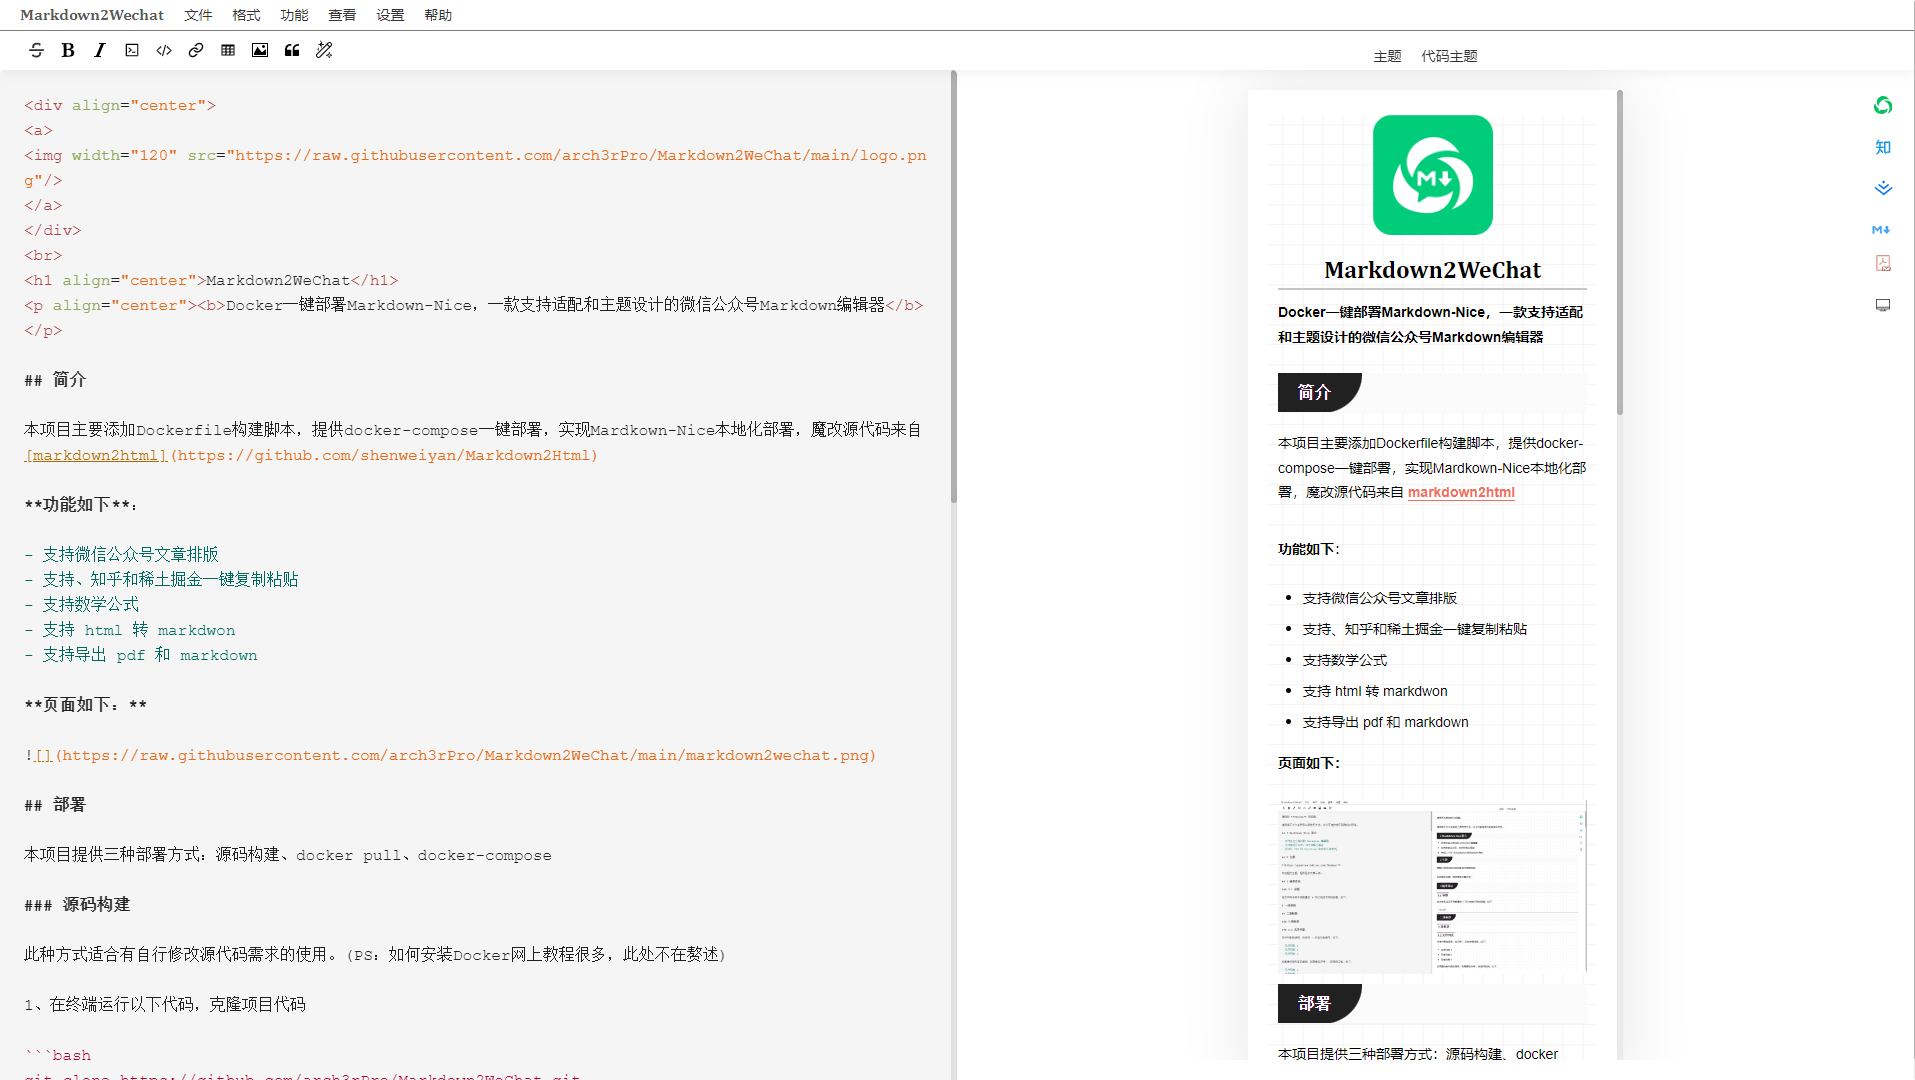Apply strikethrough formatting from toolbar
This screenshot has width=1915, height=1080.
(37, 50)
